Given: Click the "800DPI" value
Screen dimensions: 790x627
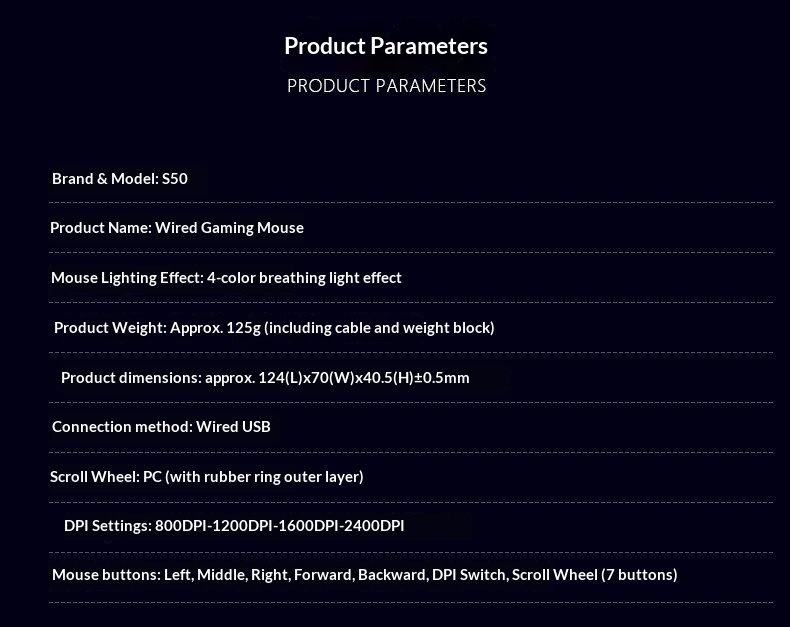Looking at the screenshot, I should pyautogui.click(x=179, y=526).
